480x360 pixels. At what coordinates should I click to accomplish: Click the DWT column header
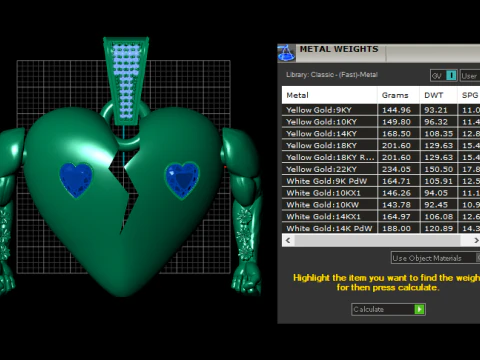point(438,95)
